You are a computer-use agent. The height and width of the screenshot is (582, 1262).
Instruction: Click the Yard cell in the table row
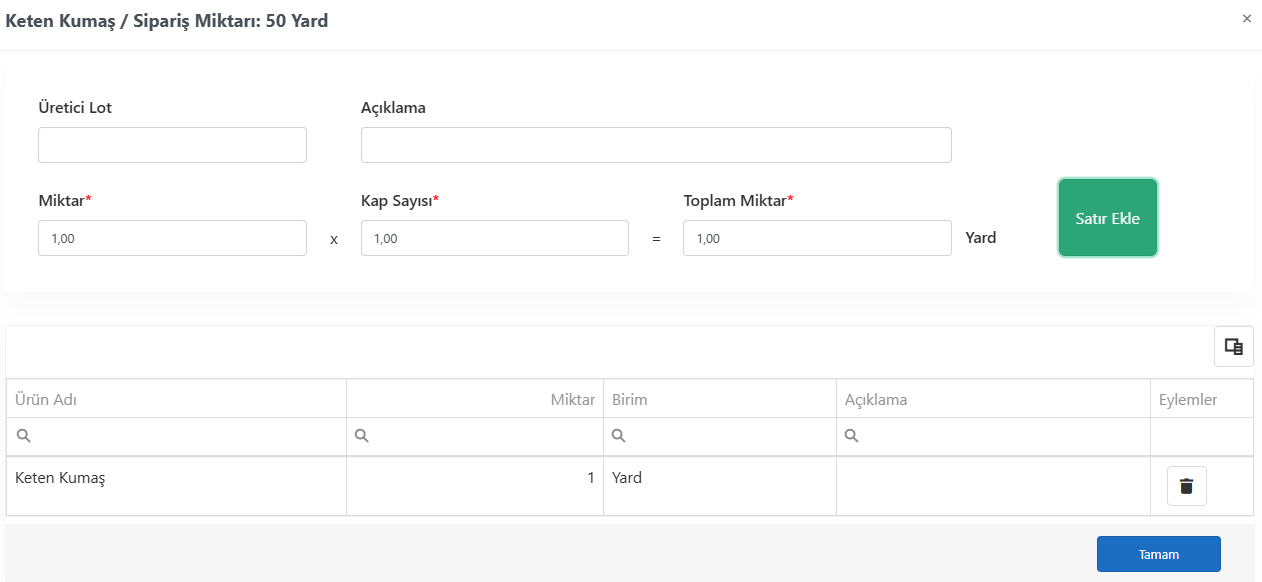pos(720,487)
